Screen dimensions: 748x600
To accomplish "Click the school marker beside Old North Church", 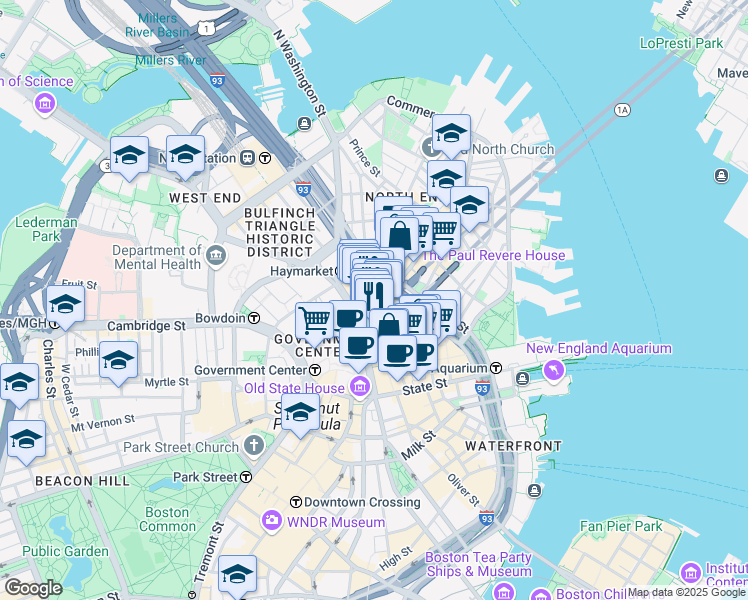I will click(x=451, y=135).
